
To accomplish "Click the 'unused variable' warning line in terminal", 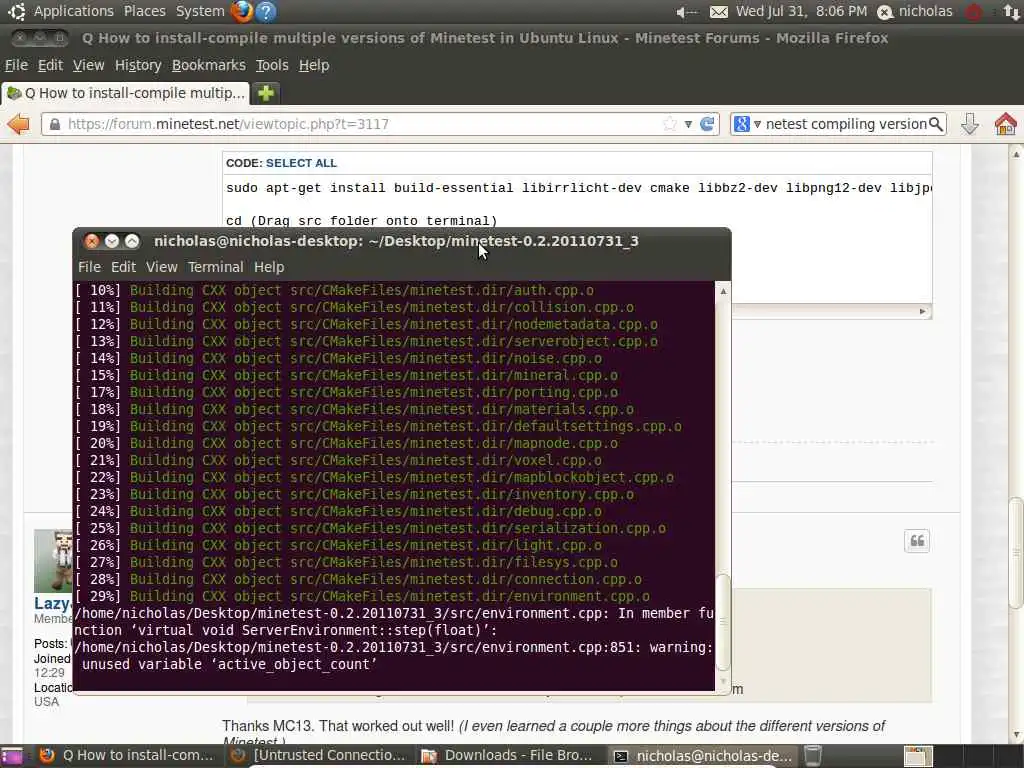I will coord(229,664).
